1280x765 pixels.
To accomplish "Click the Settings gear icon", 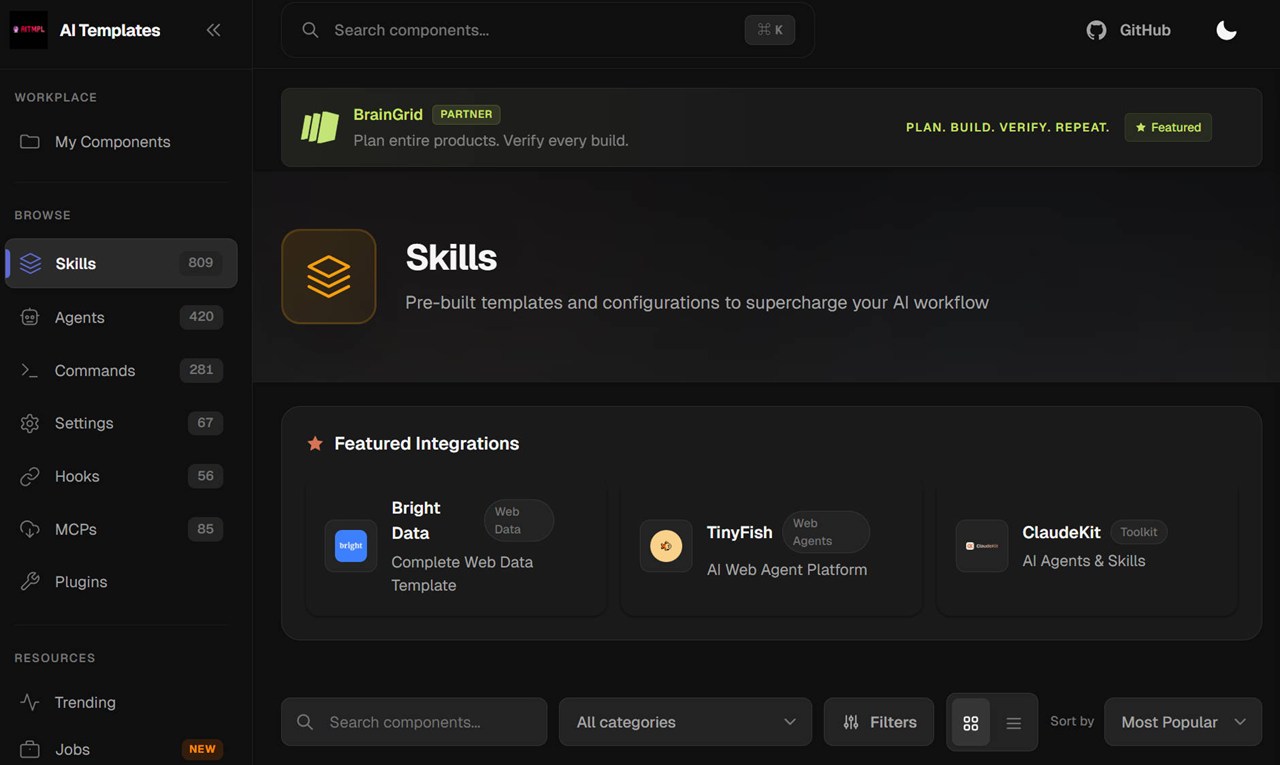I will tap(30, 423).
